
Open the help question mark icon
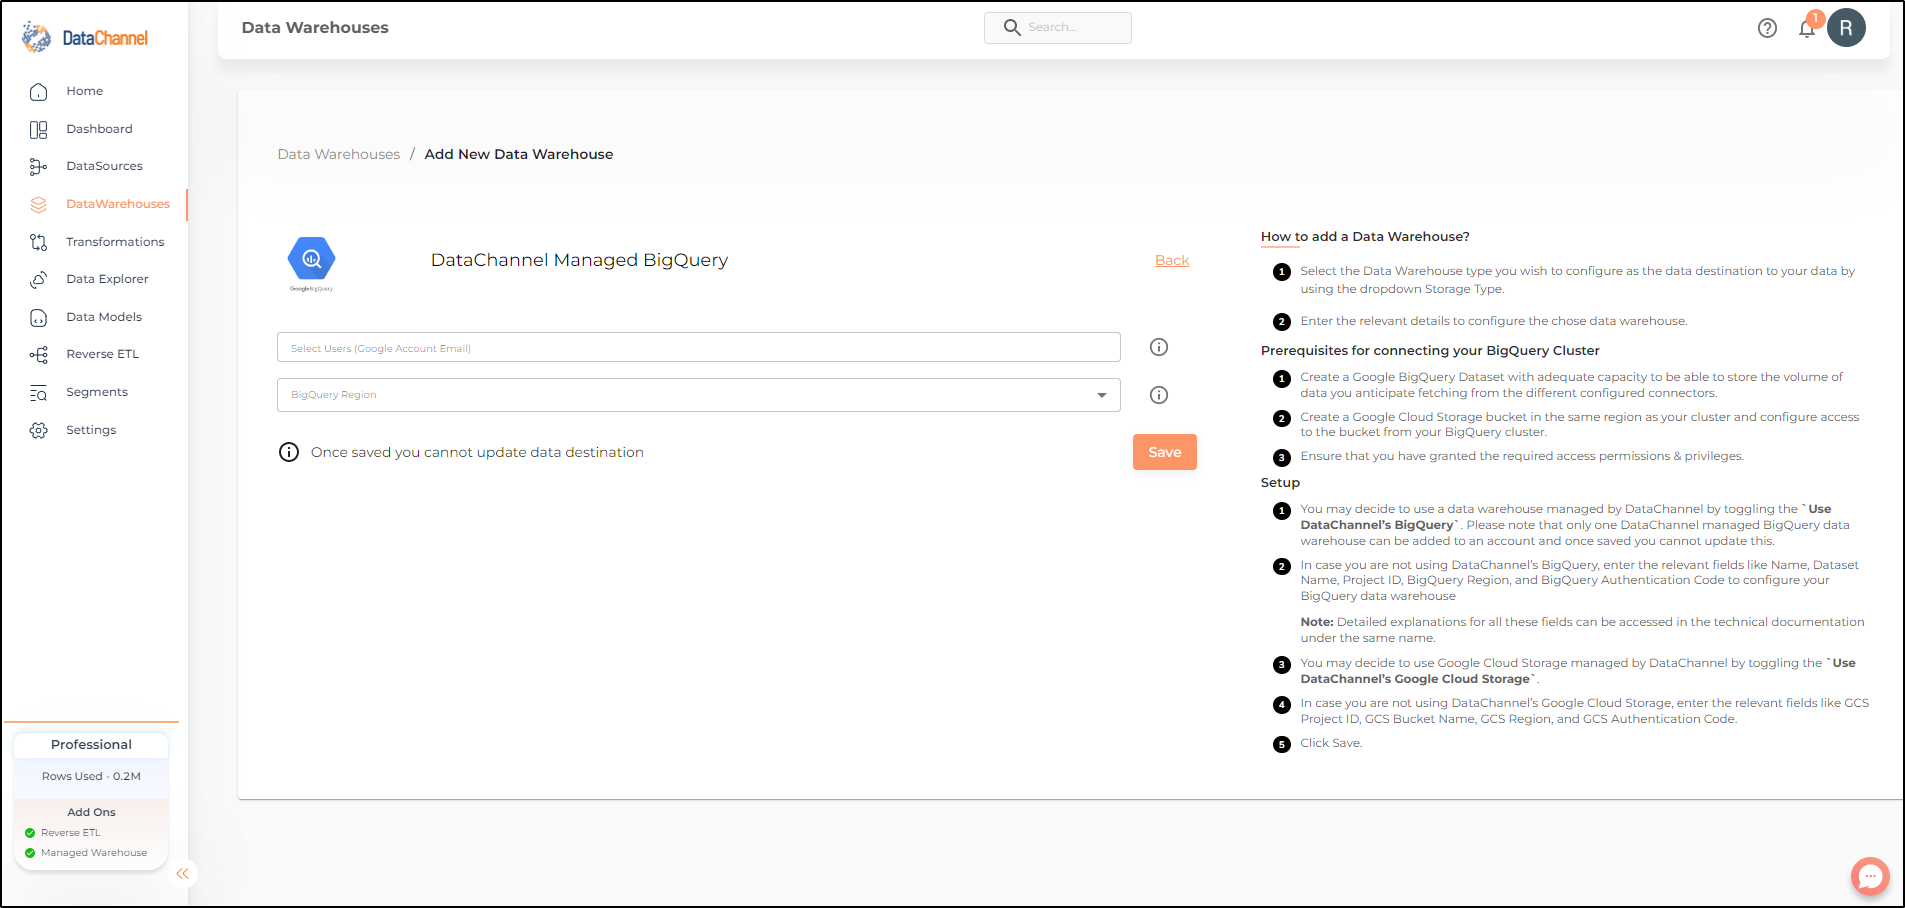(1767, 28)
